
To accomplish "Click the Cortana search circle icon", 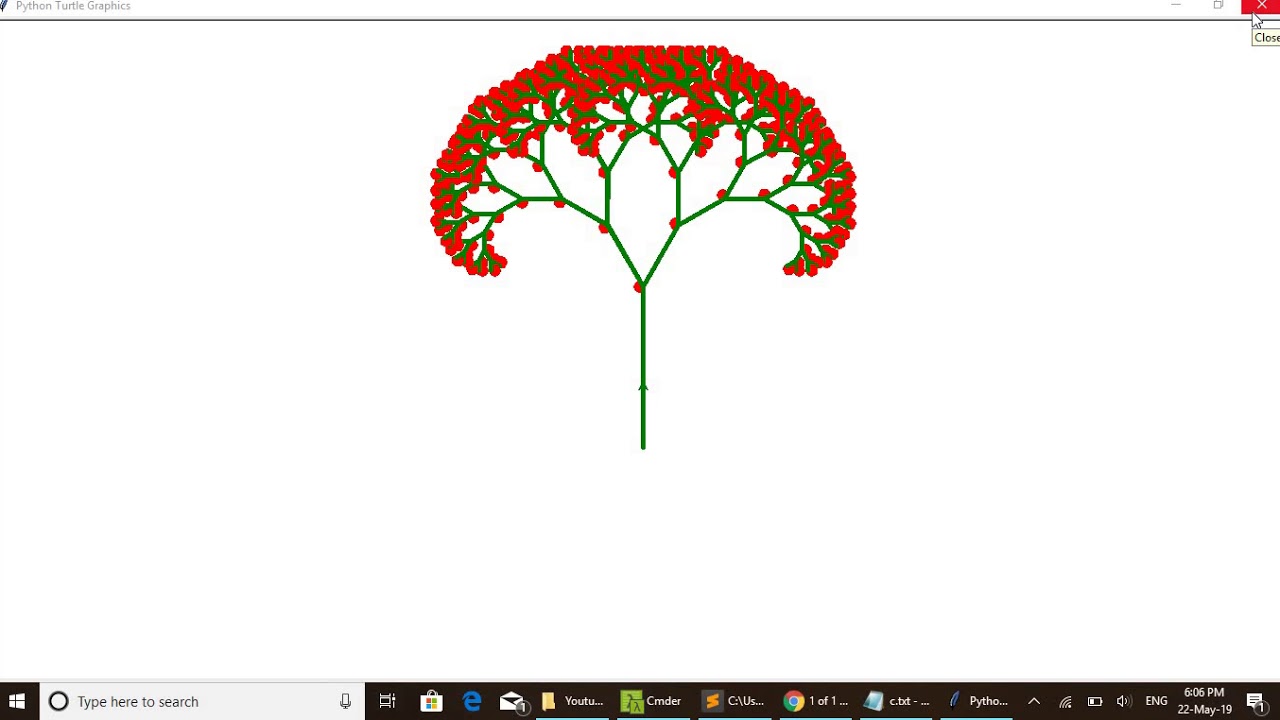I will click(x=58, y=701).
